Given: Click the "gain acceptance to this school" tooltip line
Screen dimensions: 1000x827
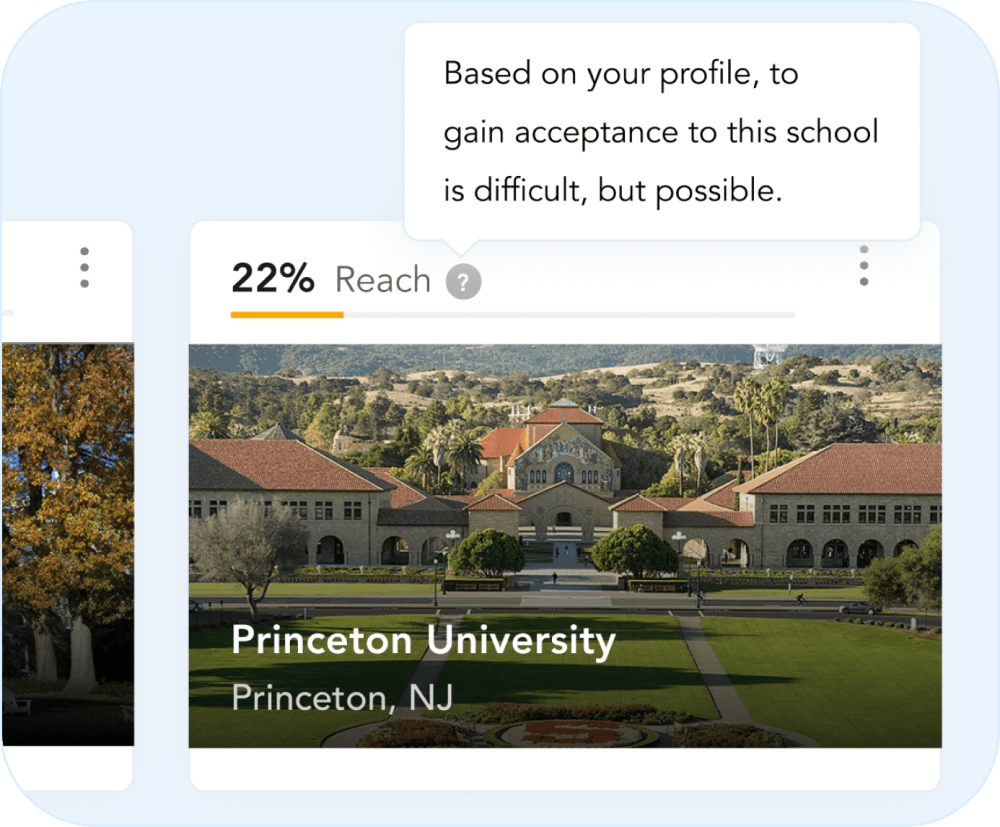Looking at the screenshot, I should click(x=661, y=133).
